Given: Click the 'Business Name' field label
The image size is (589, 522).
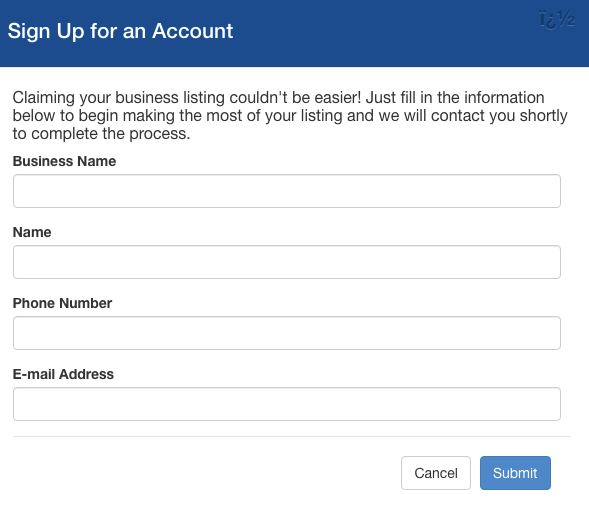Looking at the screenshot, I should [64, 161].
